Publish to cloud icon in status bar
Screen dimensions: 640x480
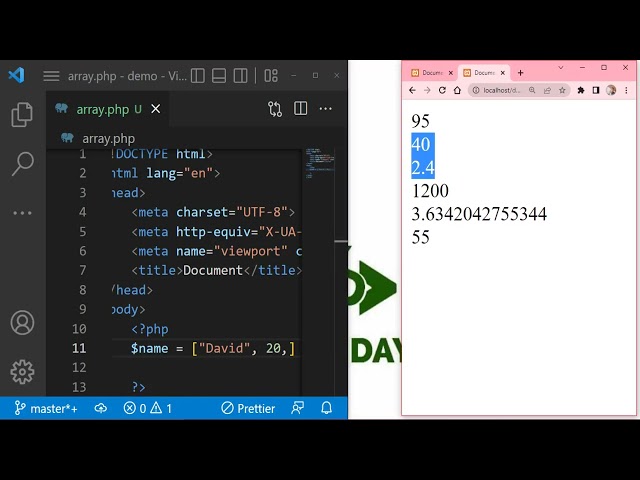click(x=101, y=408)
